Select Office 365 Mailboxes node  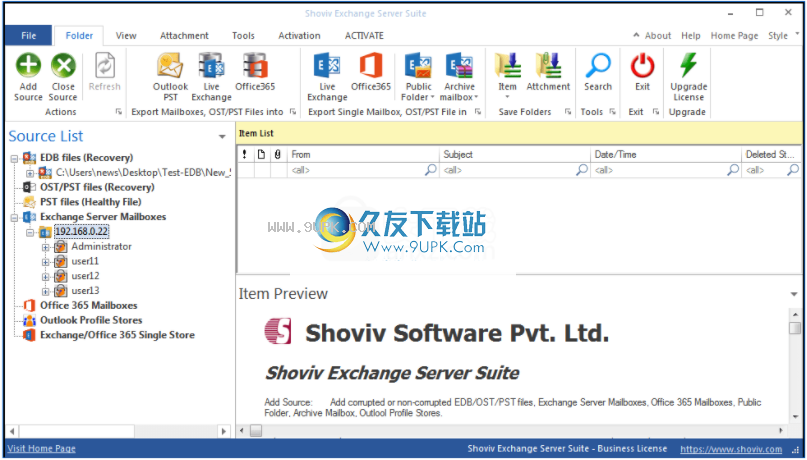[x=89, y=306]
